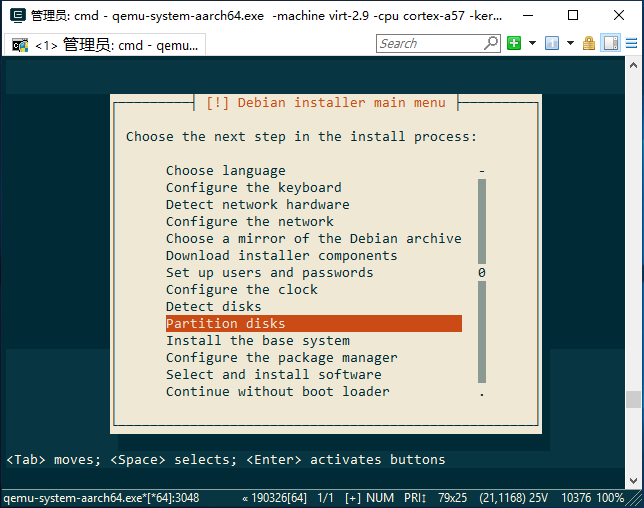The width and height of the screenshot is (644, 508).
Task: Click the scrollbar down arrow
Action: 633,480
